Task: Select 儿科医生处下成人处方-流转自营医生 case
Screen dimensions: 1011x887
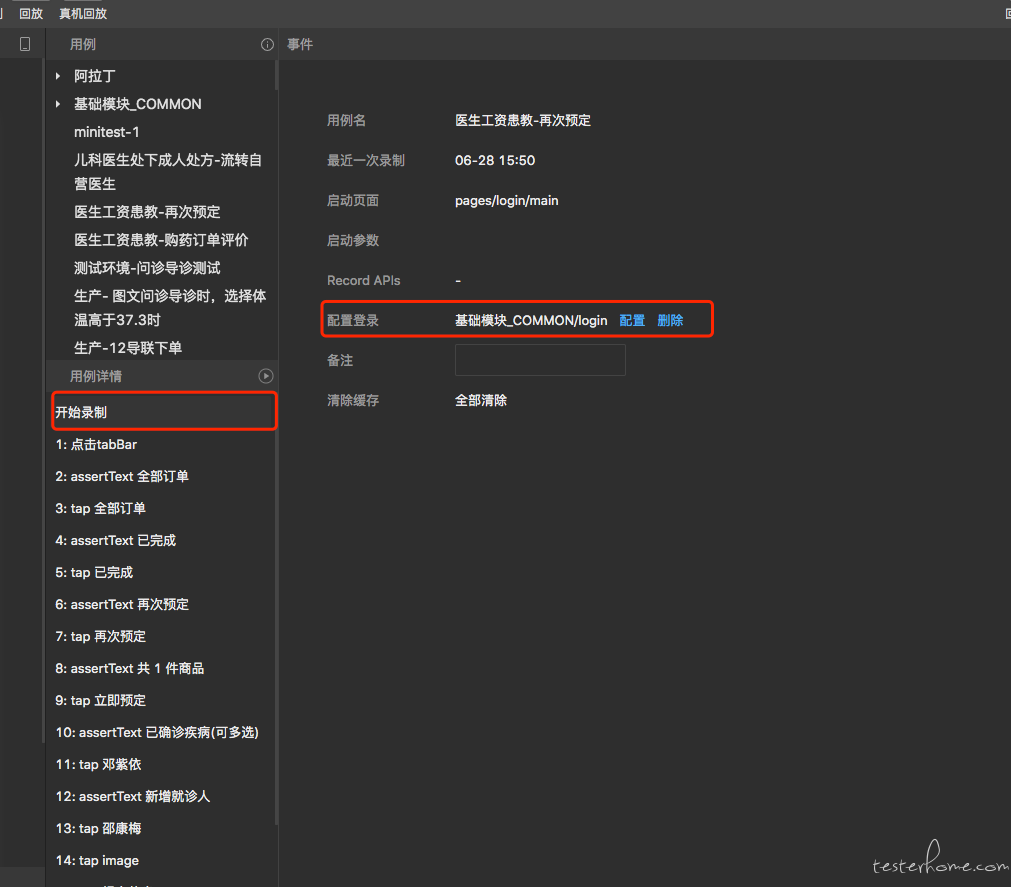Action: [x=168, y=172]
